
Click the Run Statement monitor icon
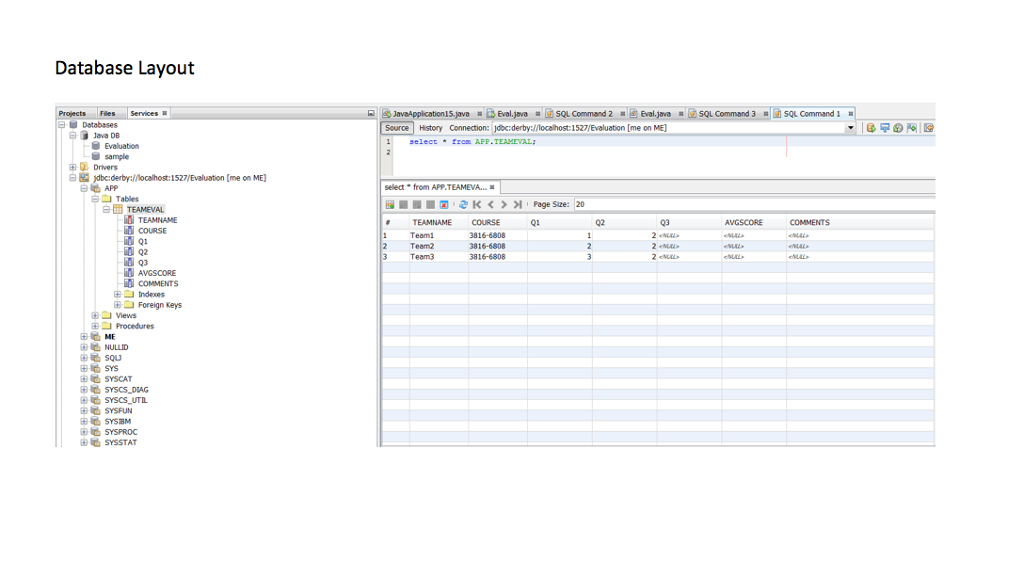(x=884, y=128)
